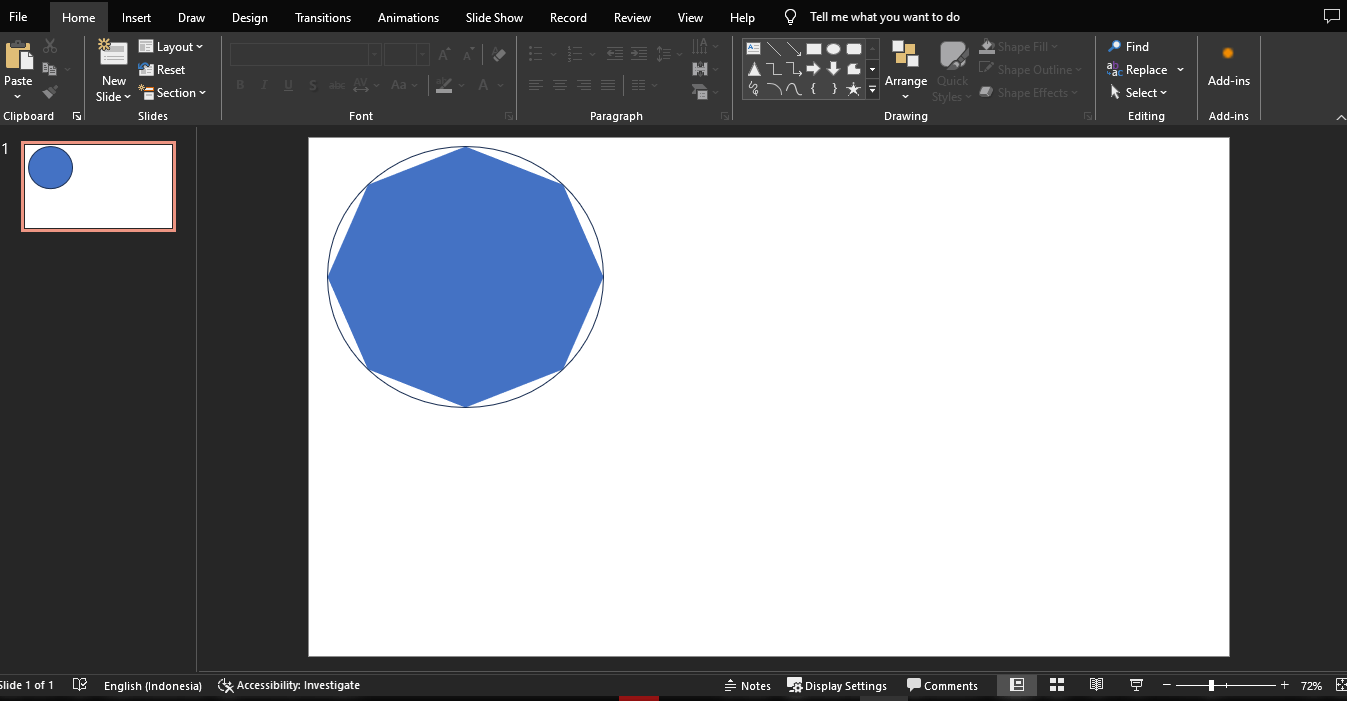Choose the 5-point star shape
This screenshot has width=1347, height=701.
(853, 90)
